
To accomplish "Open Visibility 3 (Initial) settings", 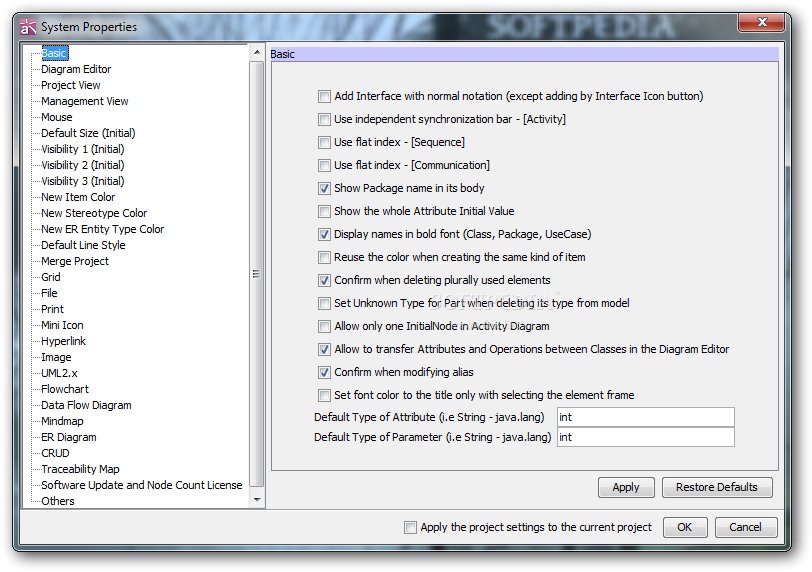I will [x=82, y=182].
